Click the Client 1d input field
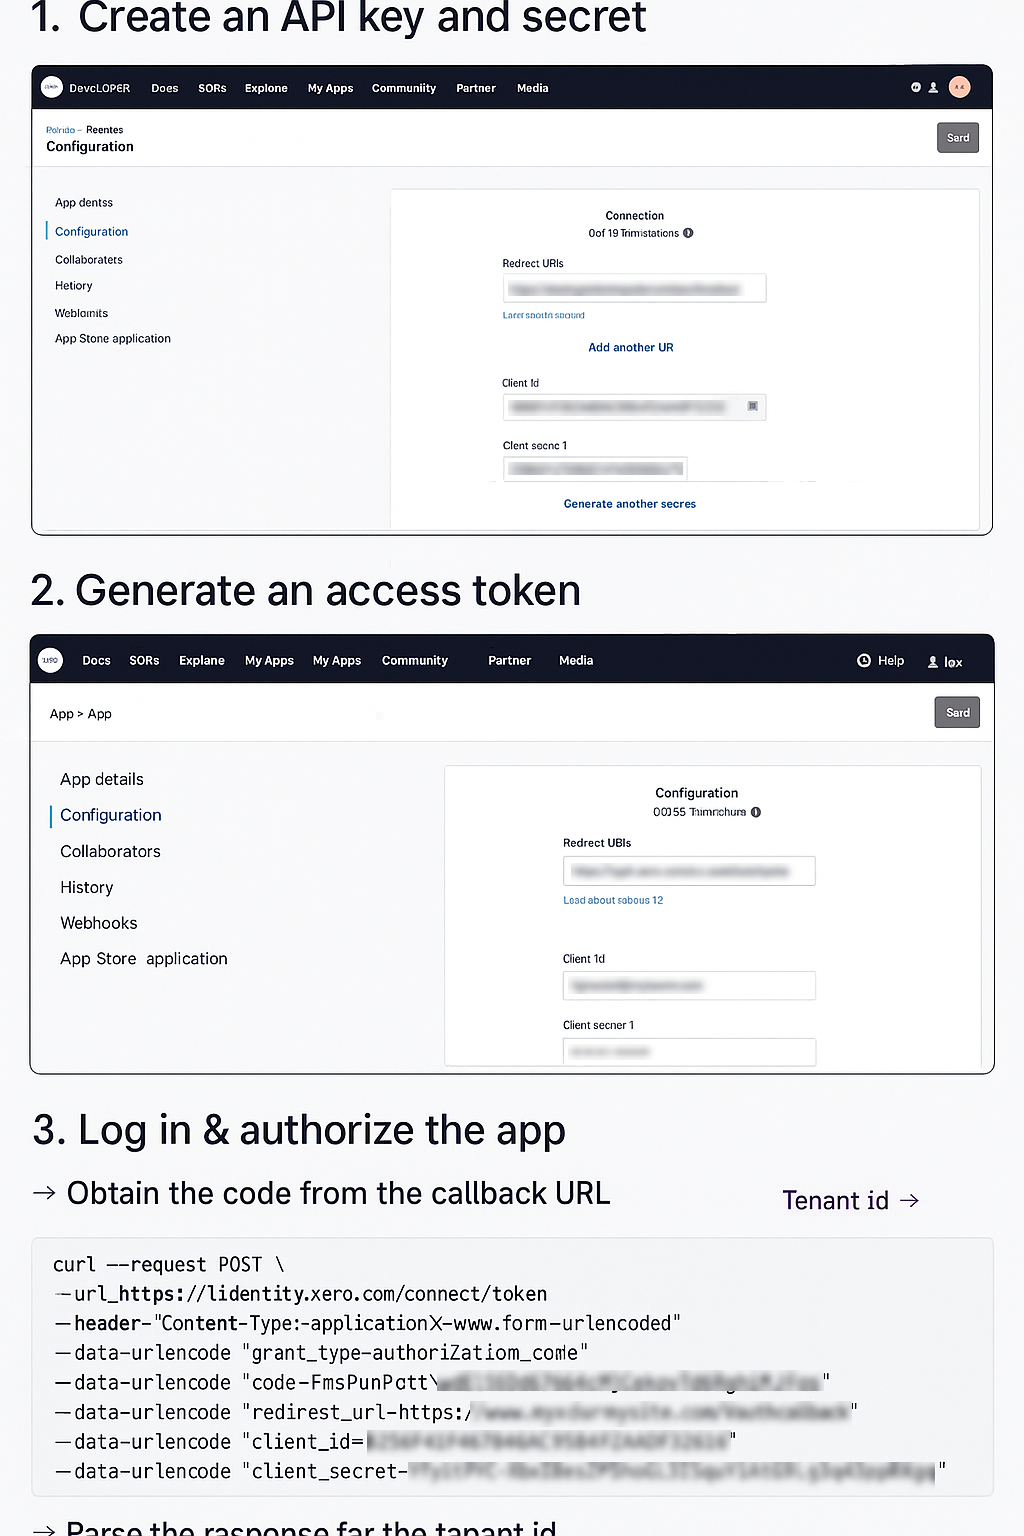This screenshot has width=1024, height=1536. point(689,986)
